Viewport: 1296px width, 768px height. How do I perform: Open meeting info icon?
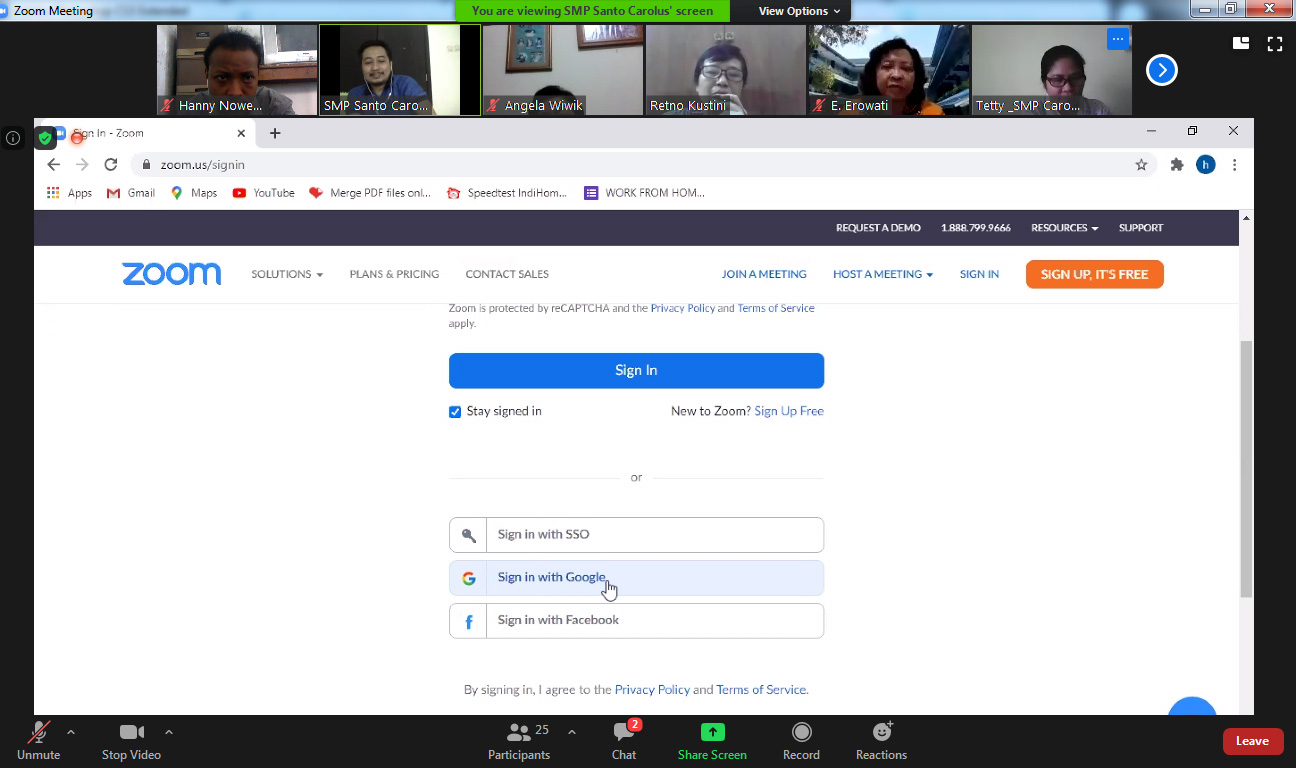pyautogui.click(x=13, y=138)
